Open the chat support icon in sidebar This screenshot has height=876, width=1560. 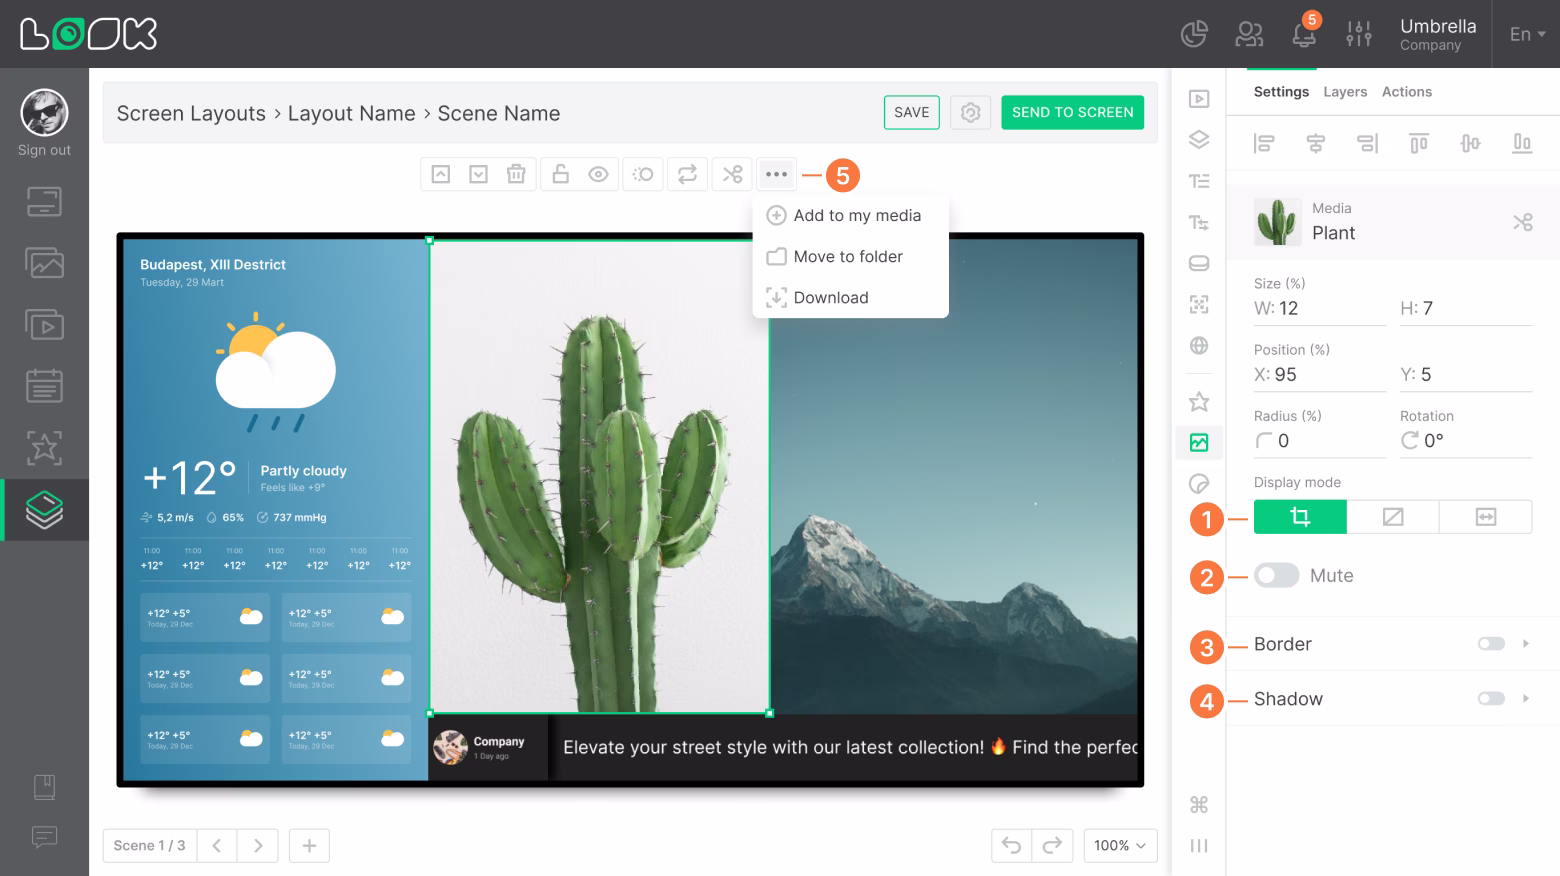point(44,836)
